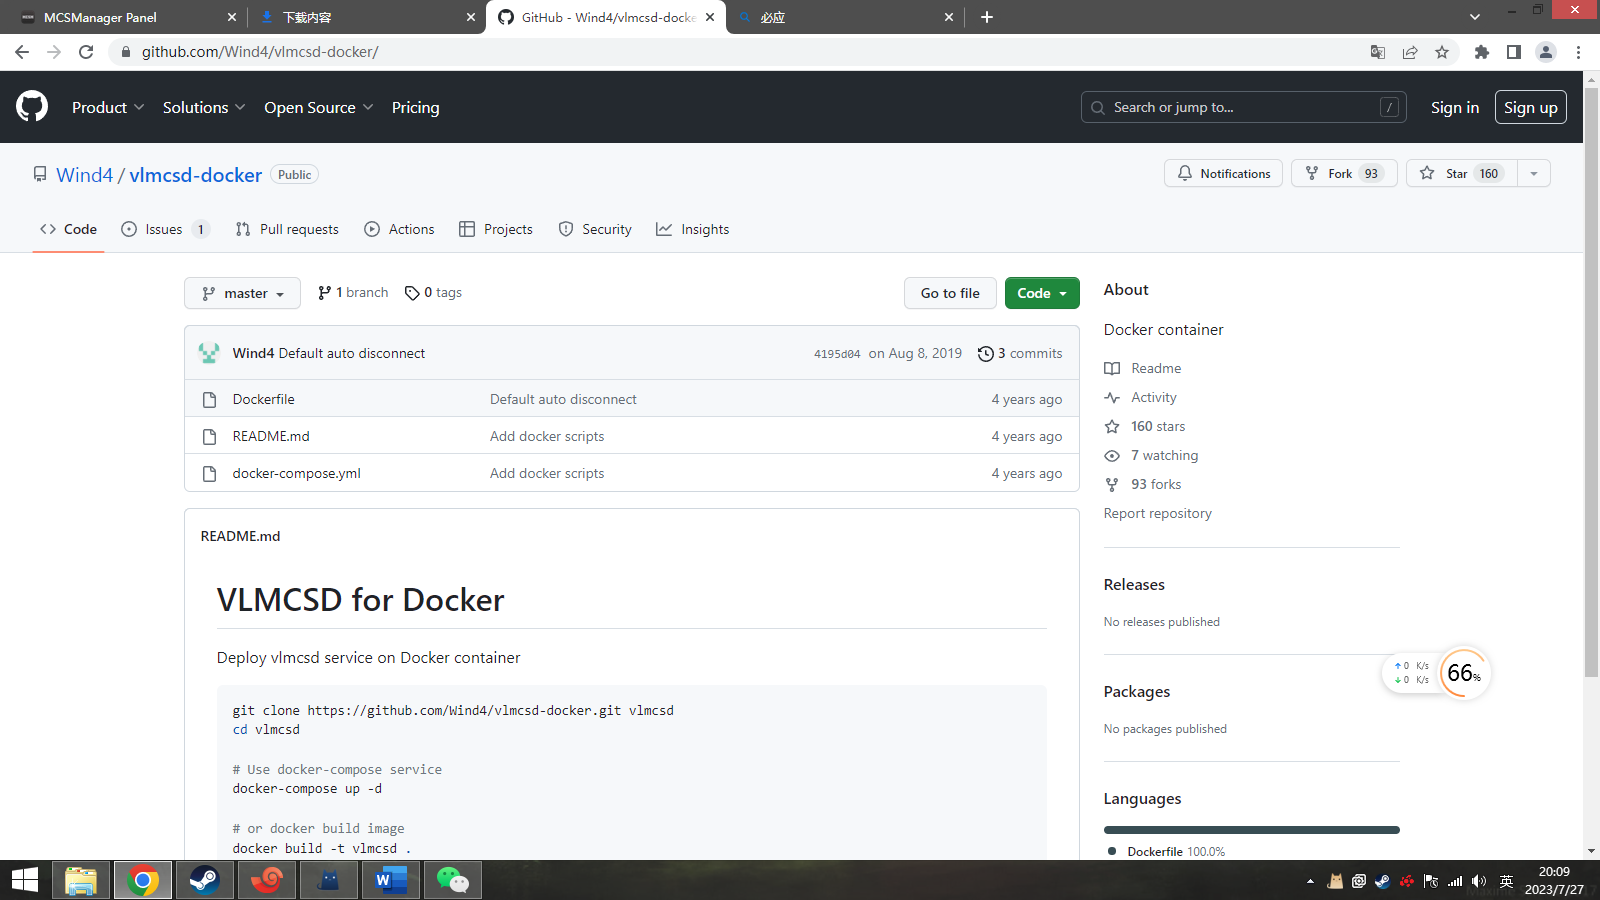Switch to the 必应 browser tab
The width and height of the screenshot is (1600, 900).
846,17
